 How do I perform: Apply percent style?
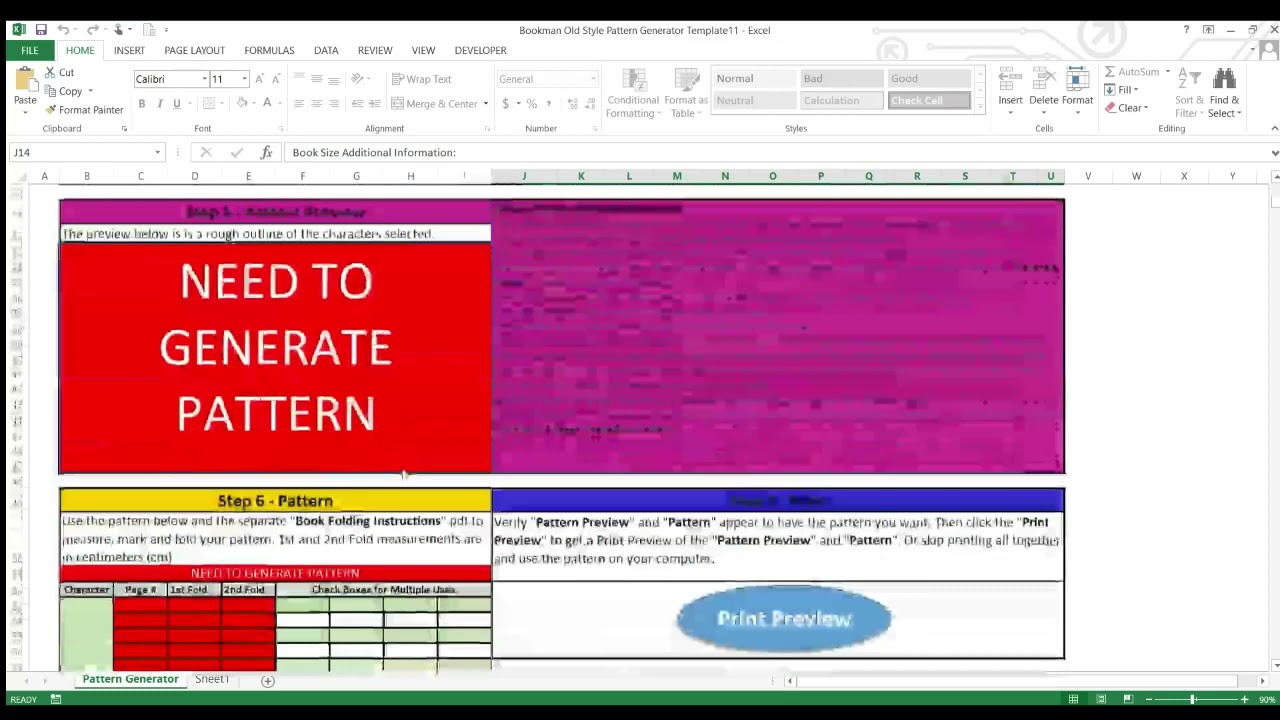click(x=532, y=104)
